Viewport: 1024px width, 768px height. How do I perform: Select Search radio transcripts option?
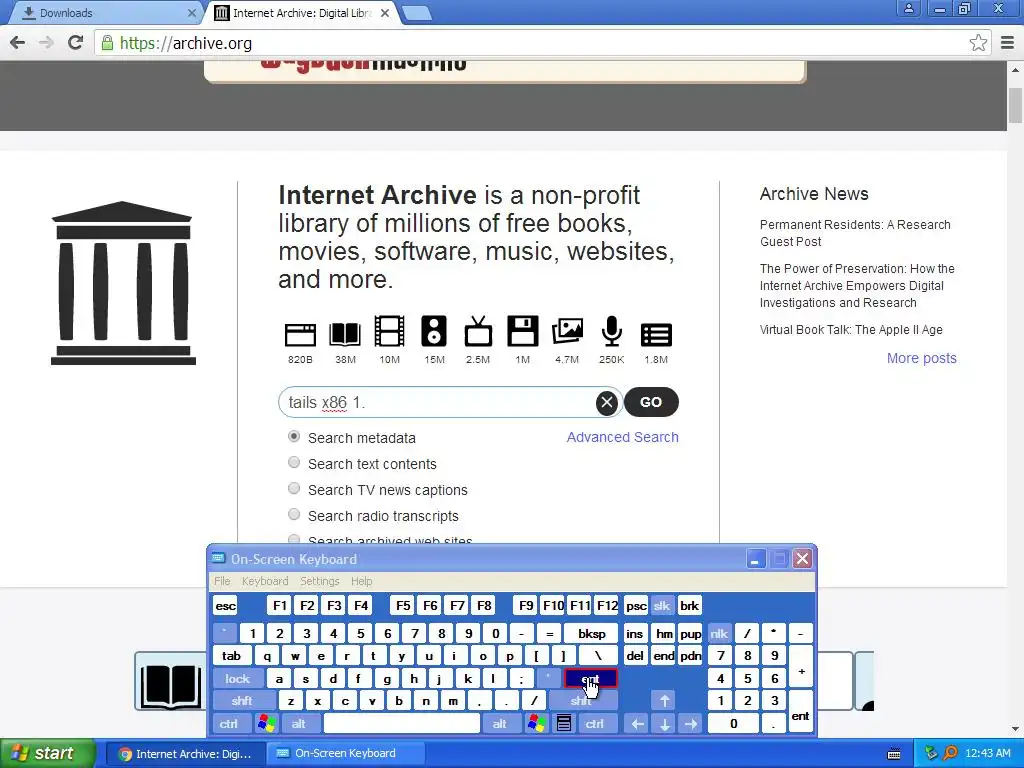[x=294, y=515]
